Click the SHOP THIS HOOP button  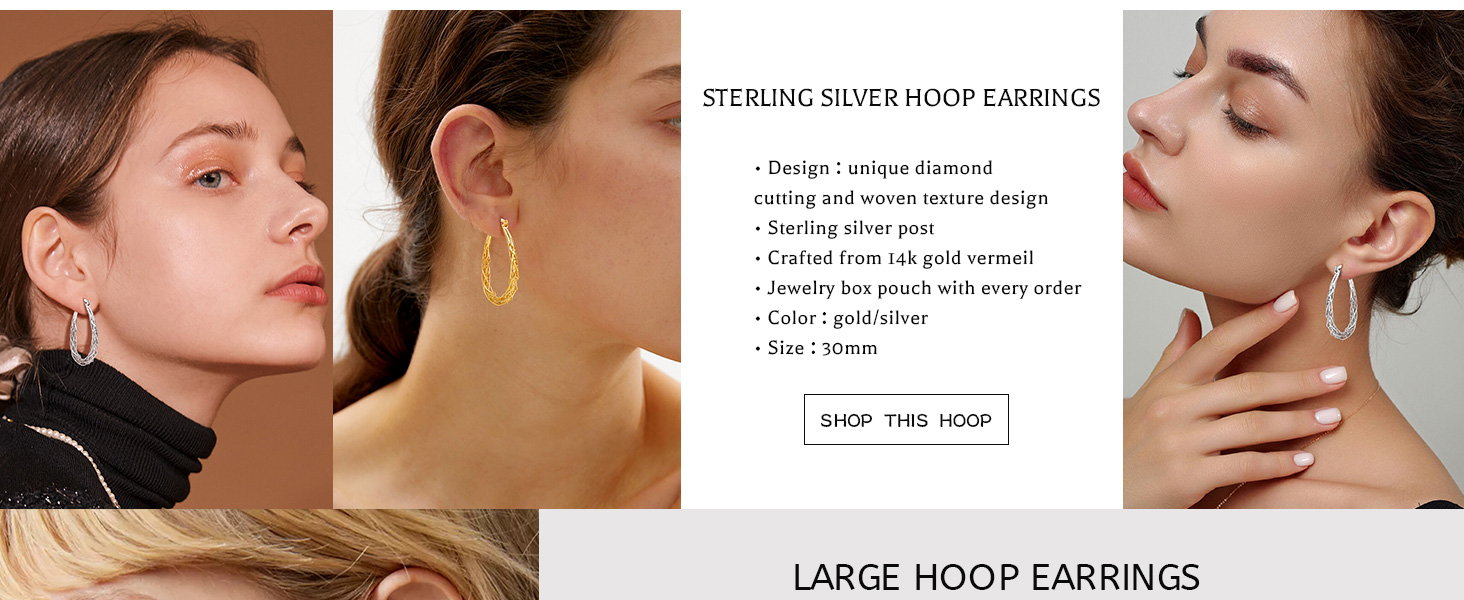(x=906, y=420)
